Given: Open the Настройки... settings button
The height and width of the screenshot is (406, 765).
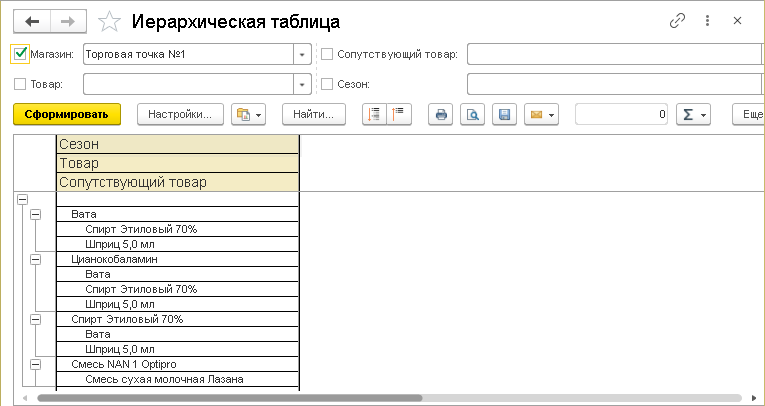Looking at the screenshot, I should 179,115.
